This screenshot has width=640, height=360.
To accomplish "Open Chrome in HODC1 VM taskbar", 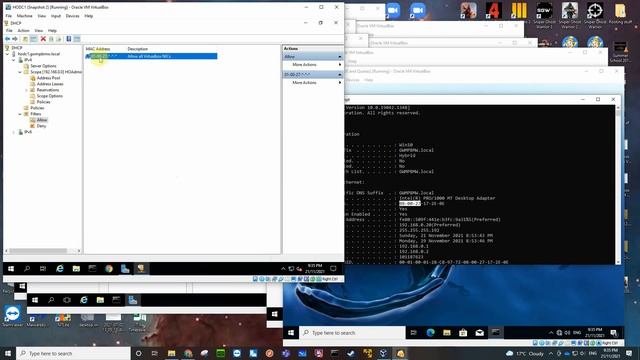I will 109,269.
